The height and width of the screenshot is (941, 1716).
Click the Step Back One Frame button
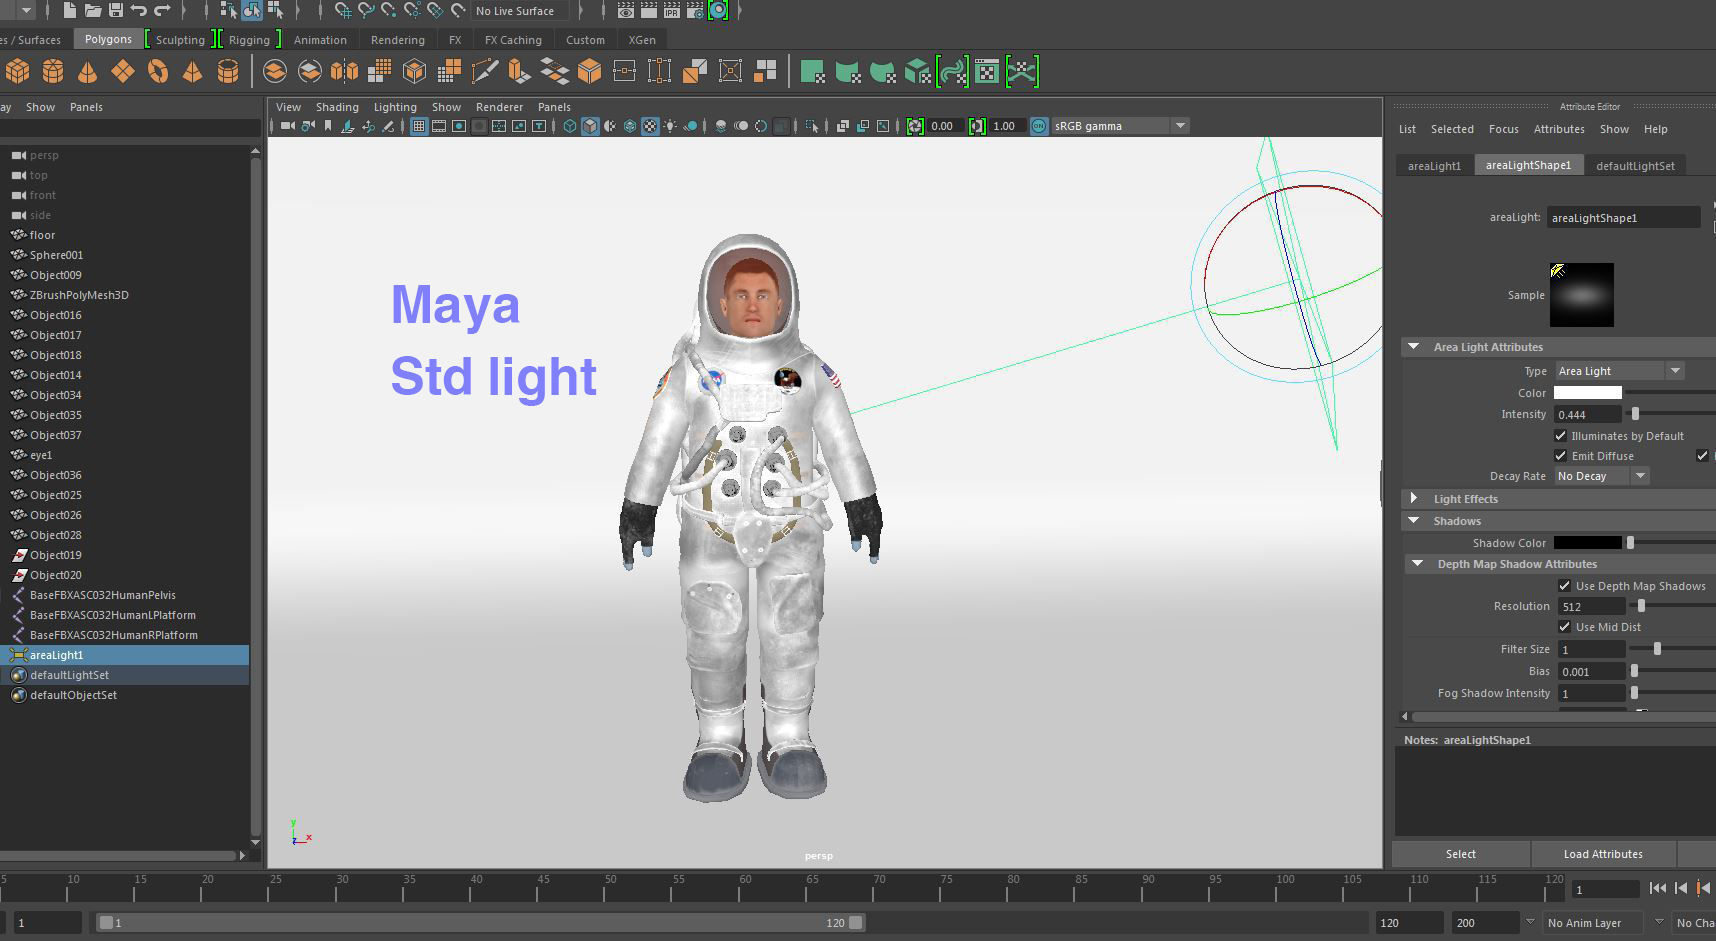pyautogui.click(x=1681, y=888)
